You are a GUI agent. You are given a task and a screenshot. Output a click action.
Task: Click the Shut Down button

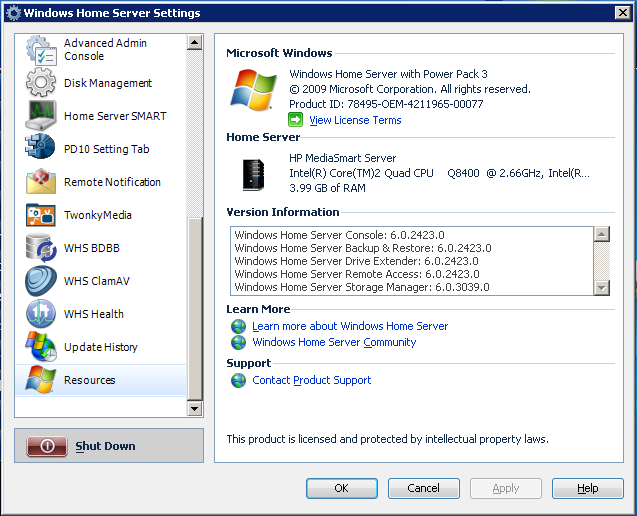[109, 445]
